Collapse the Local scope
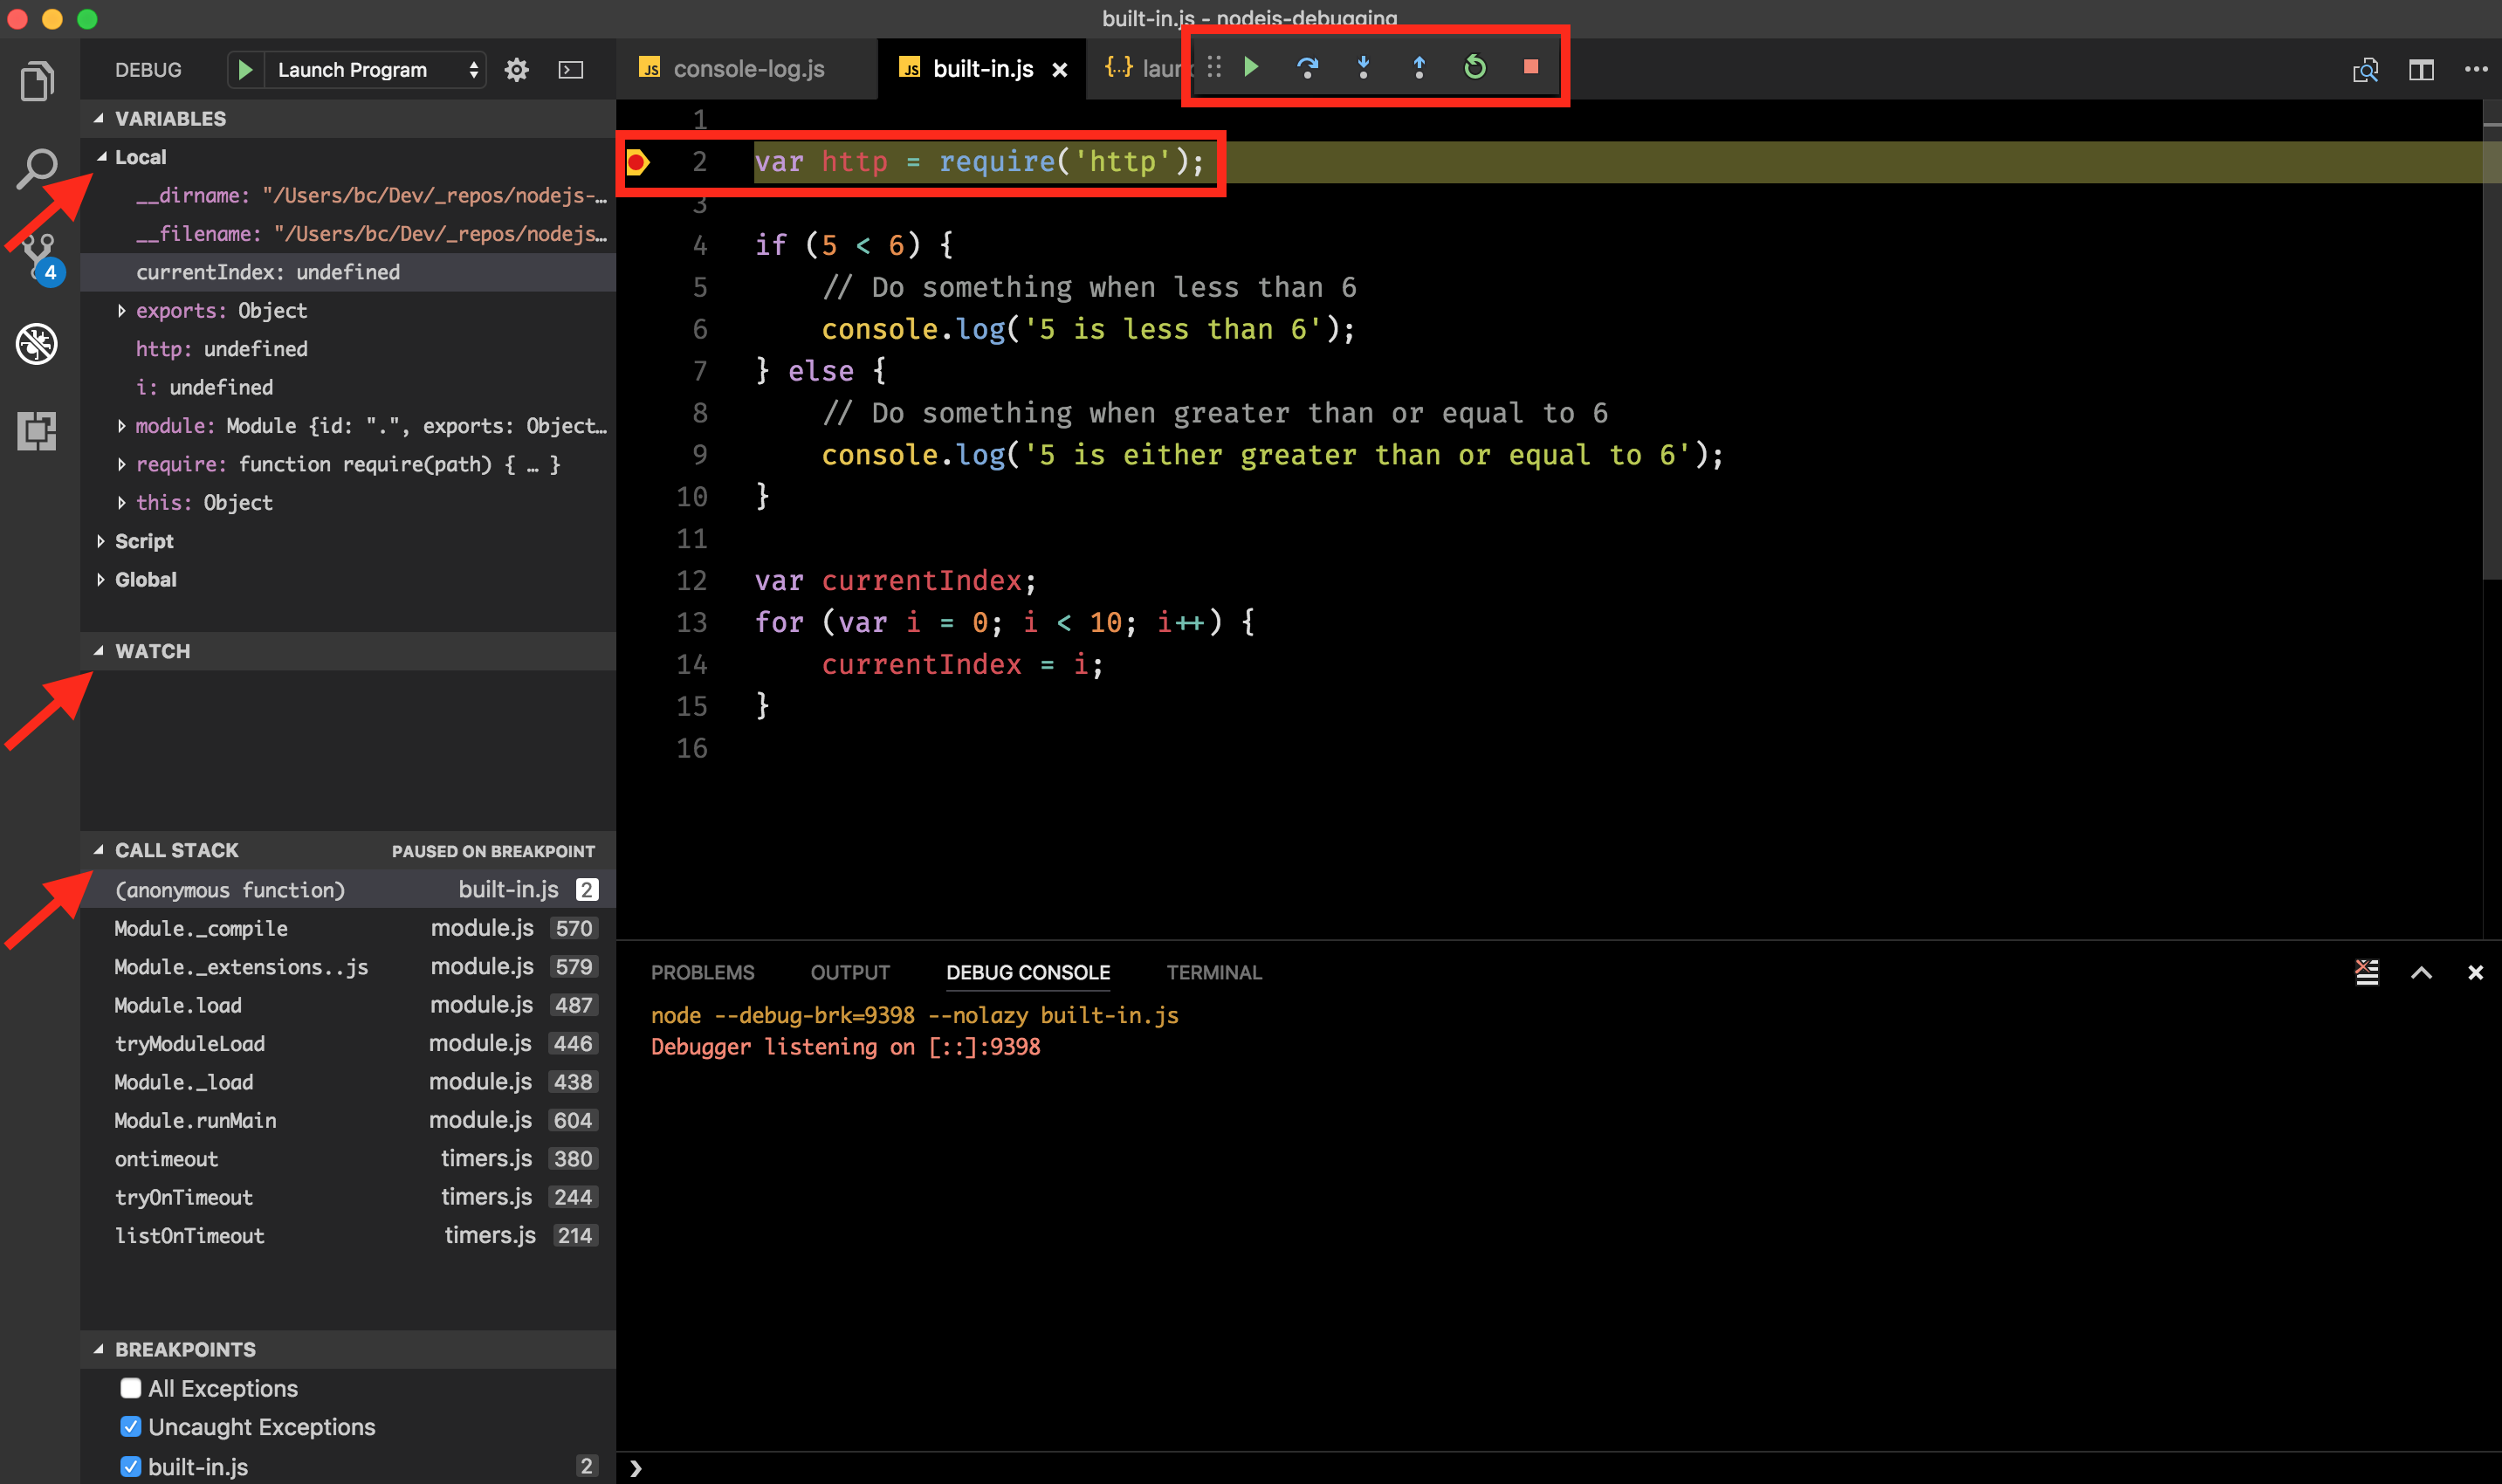 pyautogui.click(x=102, y=157)
